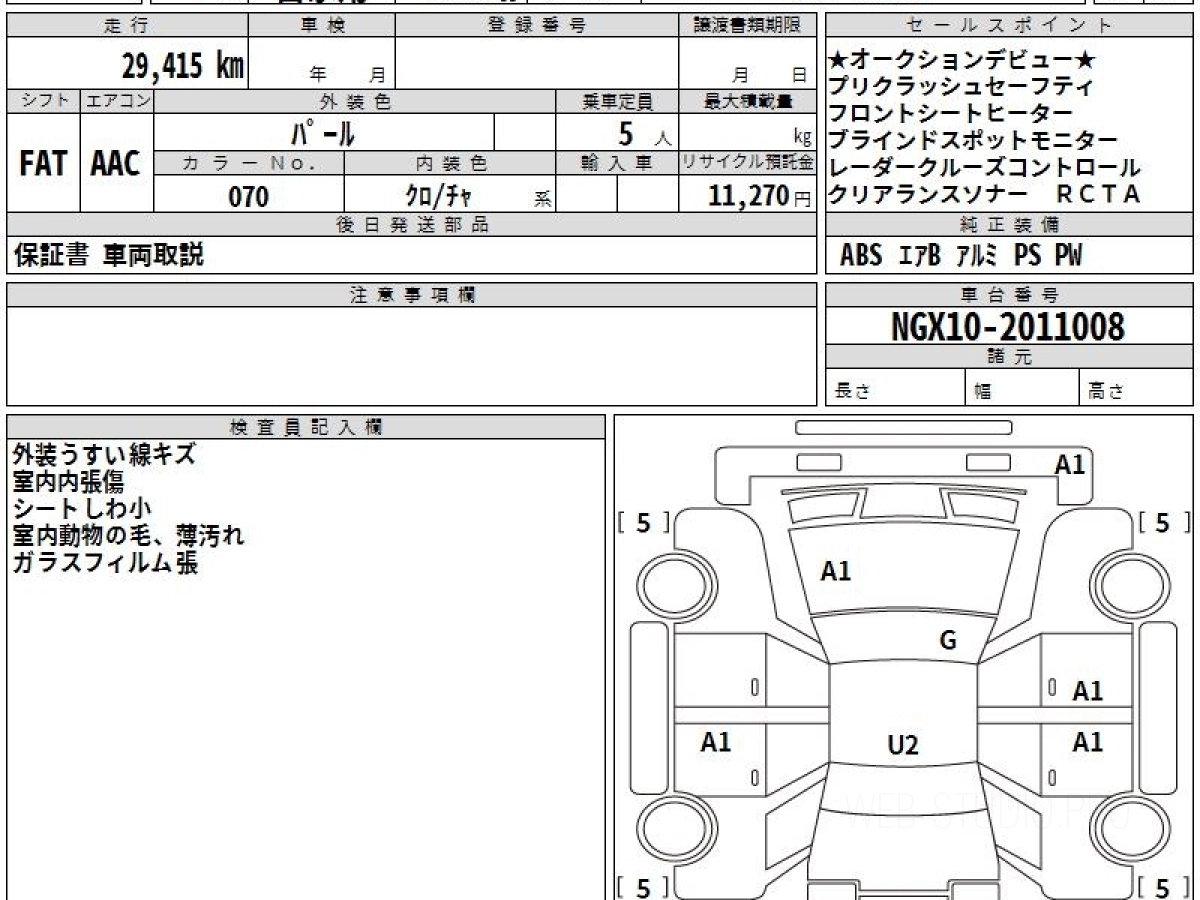This screenshot has height=900, width=1200.
Task: Select the セールスポイント heading
Action: pyautogui.click(x=1009, y=26)
